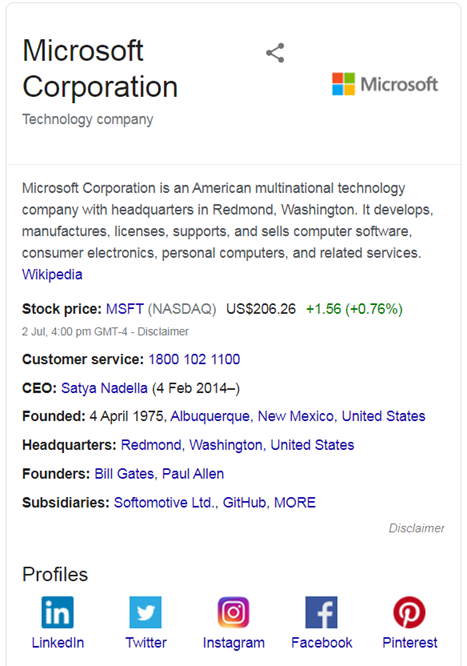Expand subsidiaries with the MORE link
The width and height of the screenshot is (467, 666).
pyautogui.click(x=294, y=503)
